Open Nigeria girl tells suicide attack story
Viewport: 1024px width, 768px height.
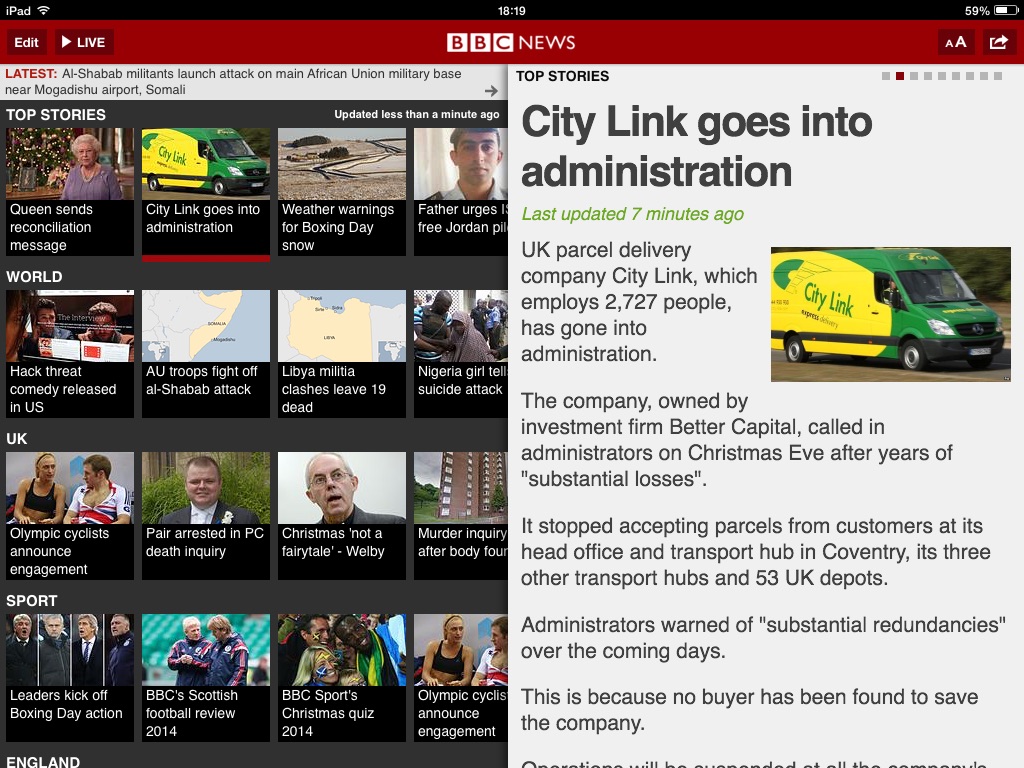(461, 353)
